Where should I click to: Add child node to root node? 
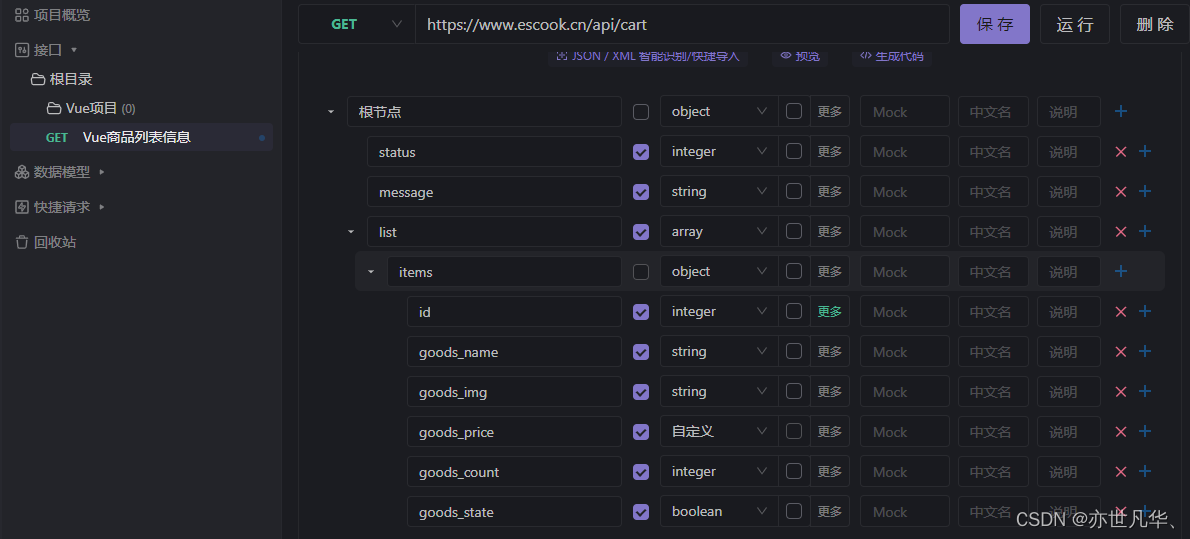1121,112
